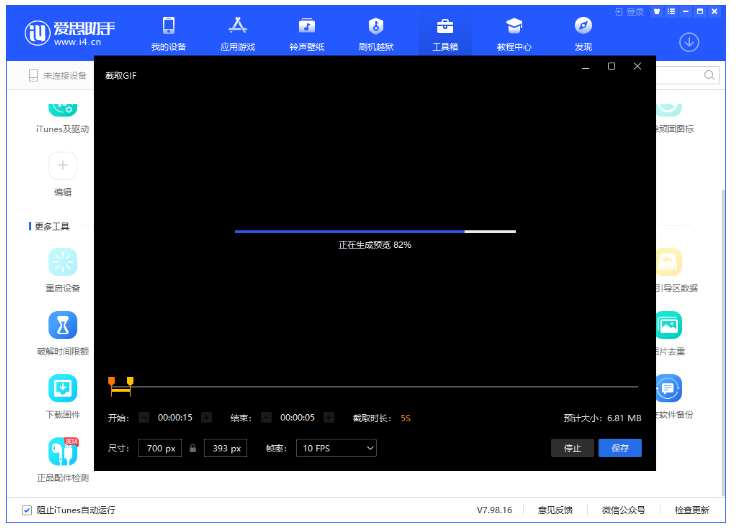Image resolution: width=736 pixels, height=530 pixels.
Task: Select the 工具箱 tab
Action: (445, 33)
